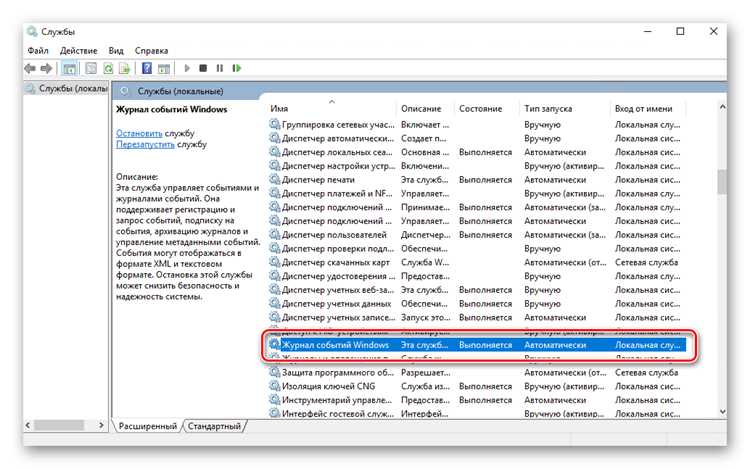The height and width of the screenshot is (469, 750).
Task: Sort by the Тип запуска column header
Action: pos(564,109)
